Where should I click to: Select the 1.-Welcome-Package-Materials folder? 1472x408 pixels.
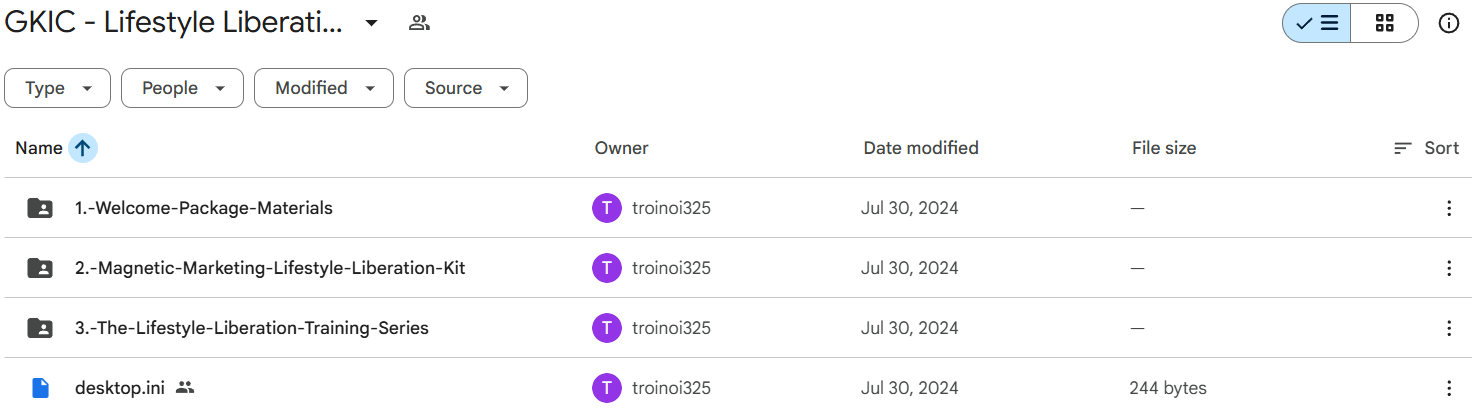(x=204, y=208)
